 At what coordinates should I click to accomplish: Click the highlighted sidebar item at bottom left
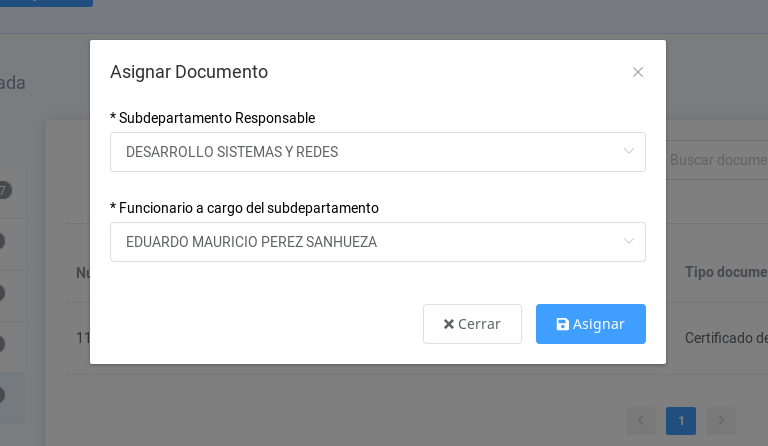click(12, 395)
